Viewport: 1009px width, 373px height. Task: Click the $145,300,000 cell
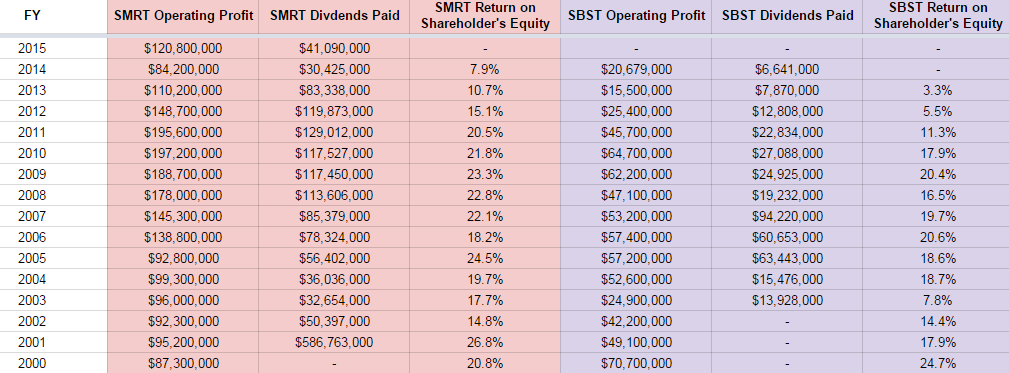click(183, 217)
